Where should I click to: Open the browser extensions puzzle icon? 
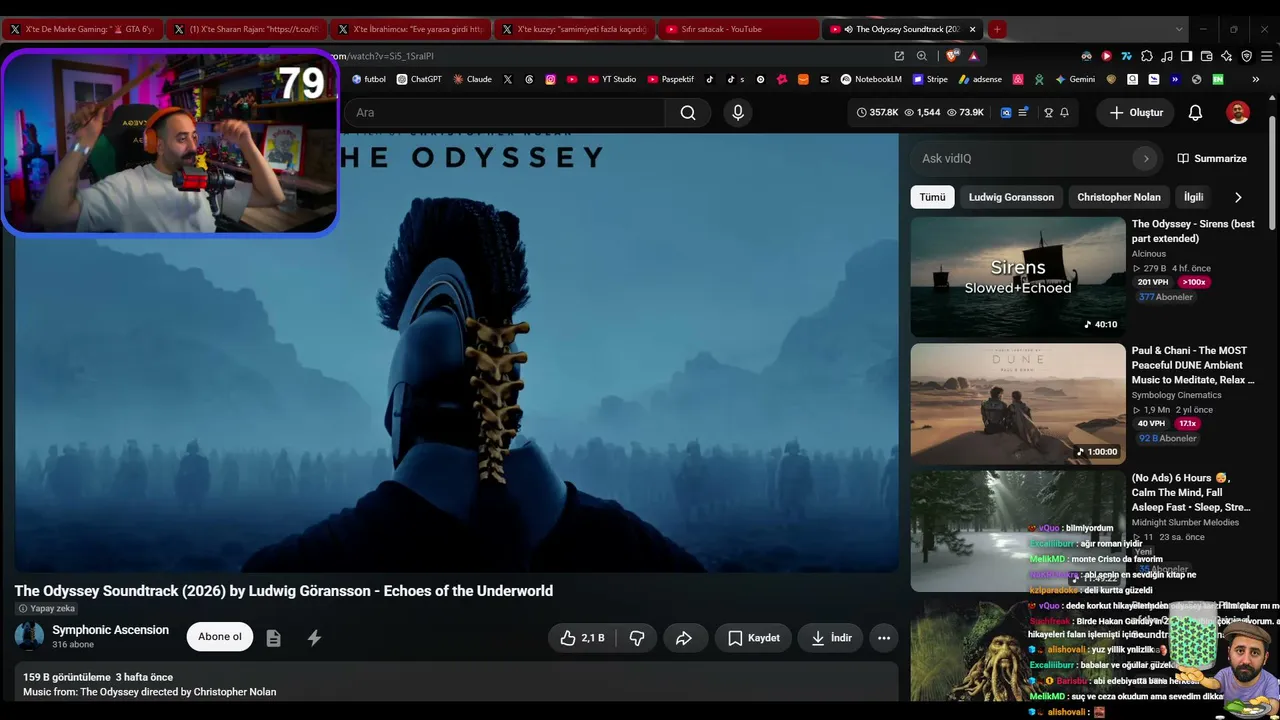[x=1147, y=56]
